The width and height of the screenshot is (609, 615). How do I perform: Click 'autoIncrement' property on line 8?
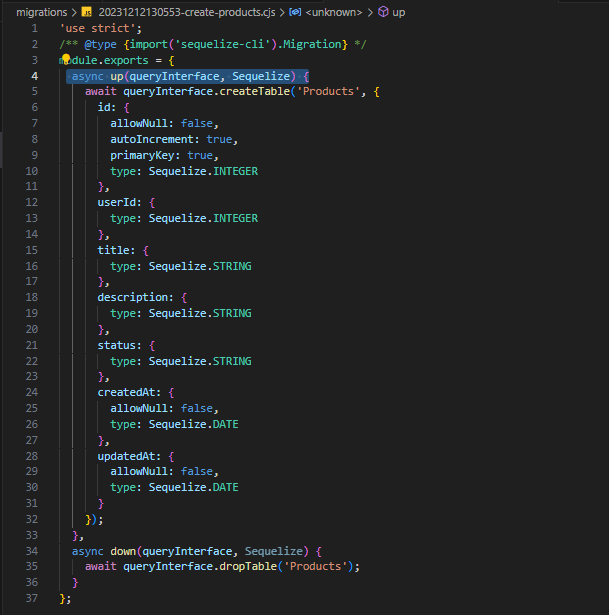152,139
